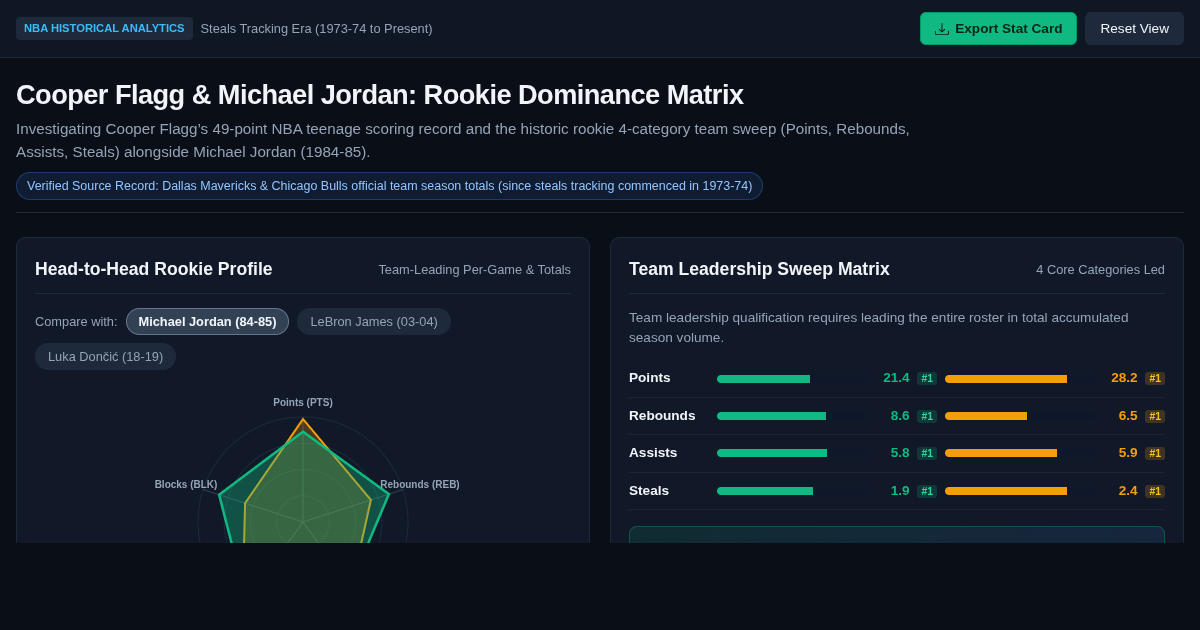The height and width of the screenshot is (630, 1200).
Task: Reset the view with Reset View button
Action: click(1134, 28)
